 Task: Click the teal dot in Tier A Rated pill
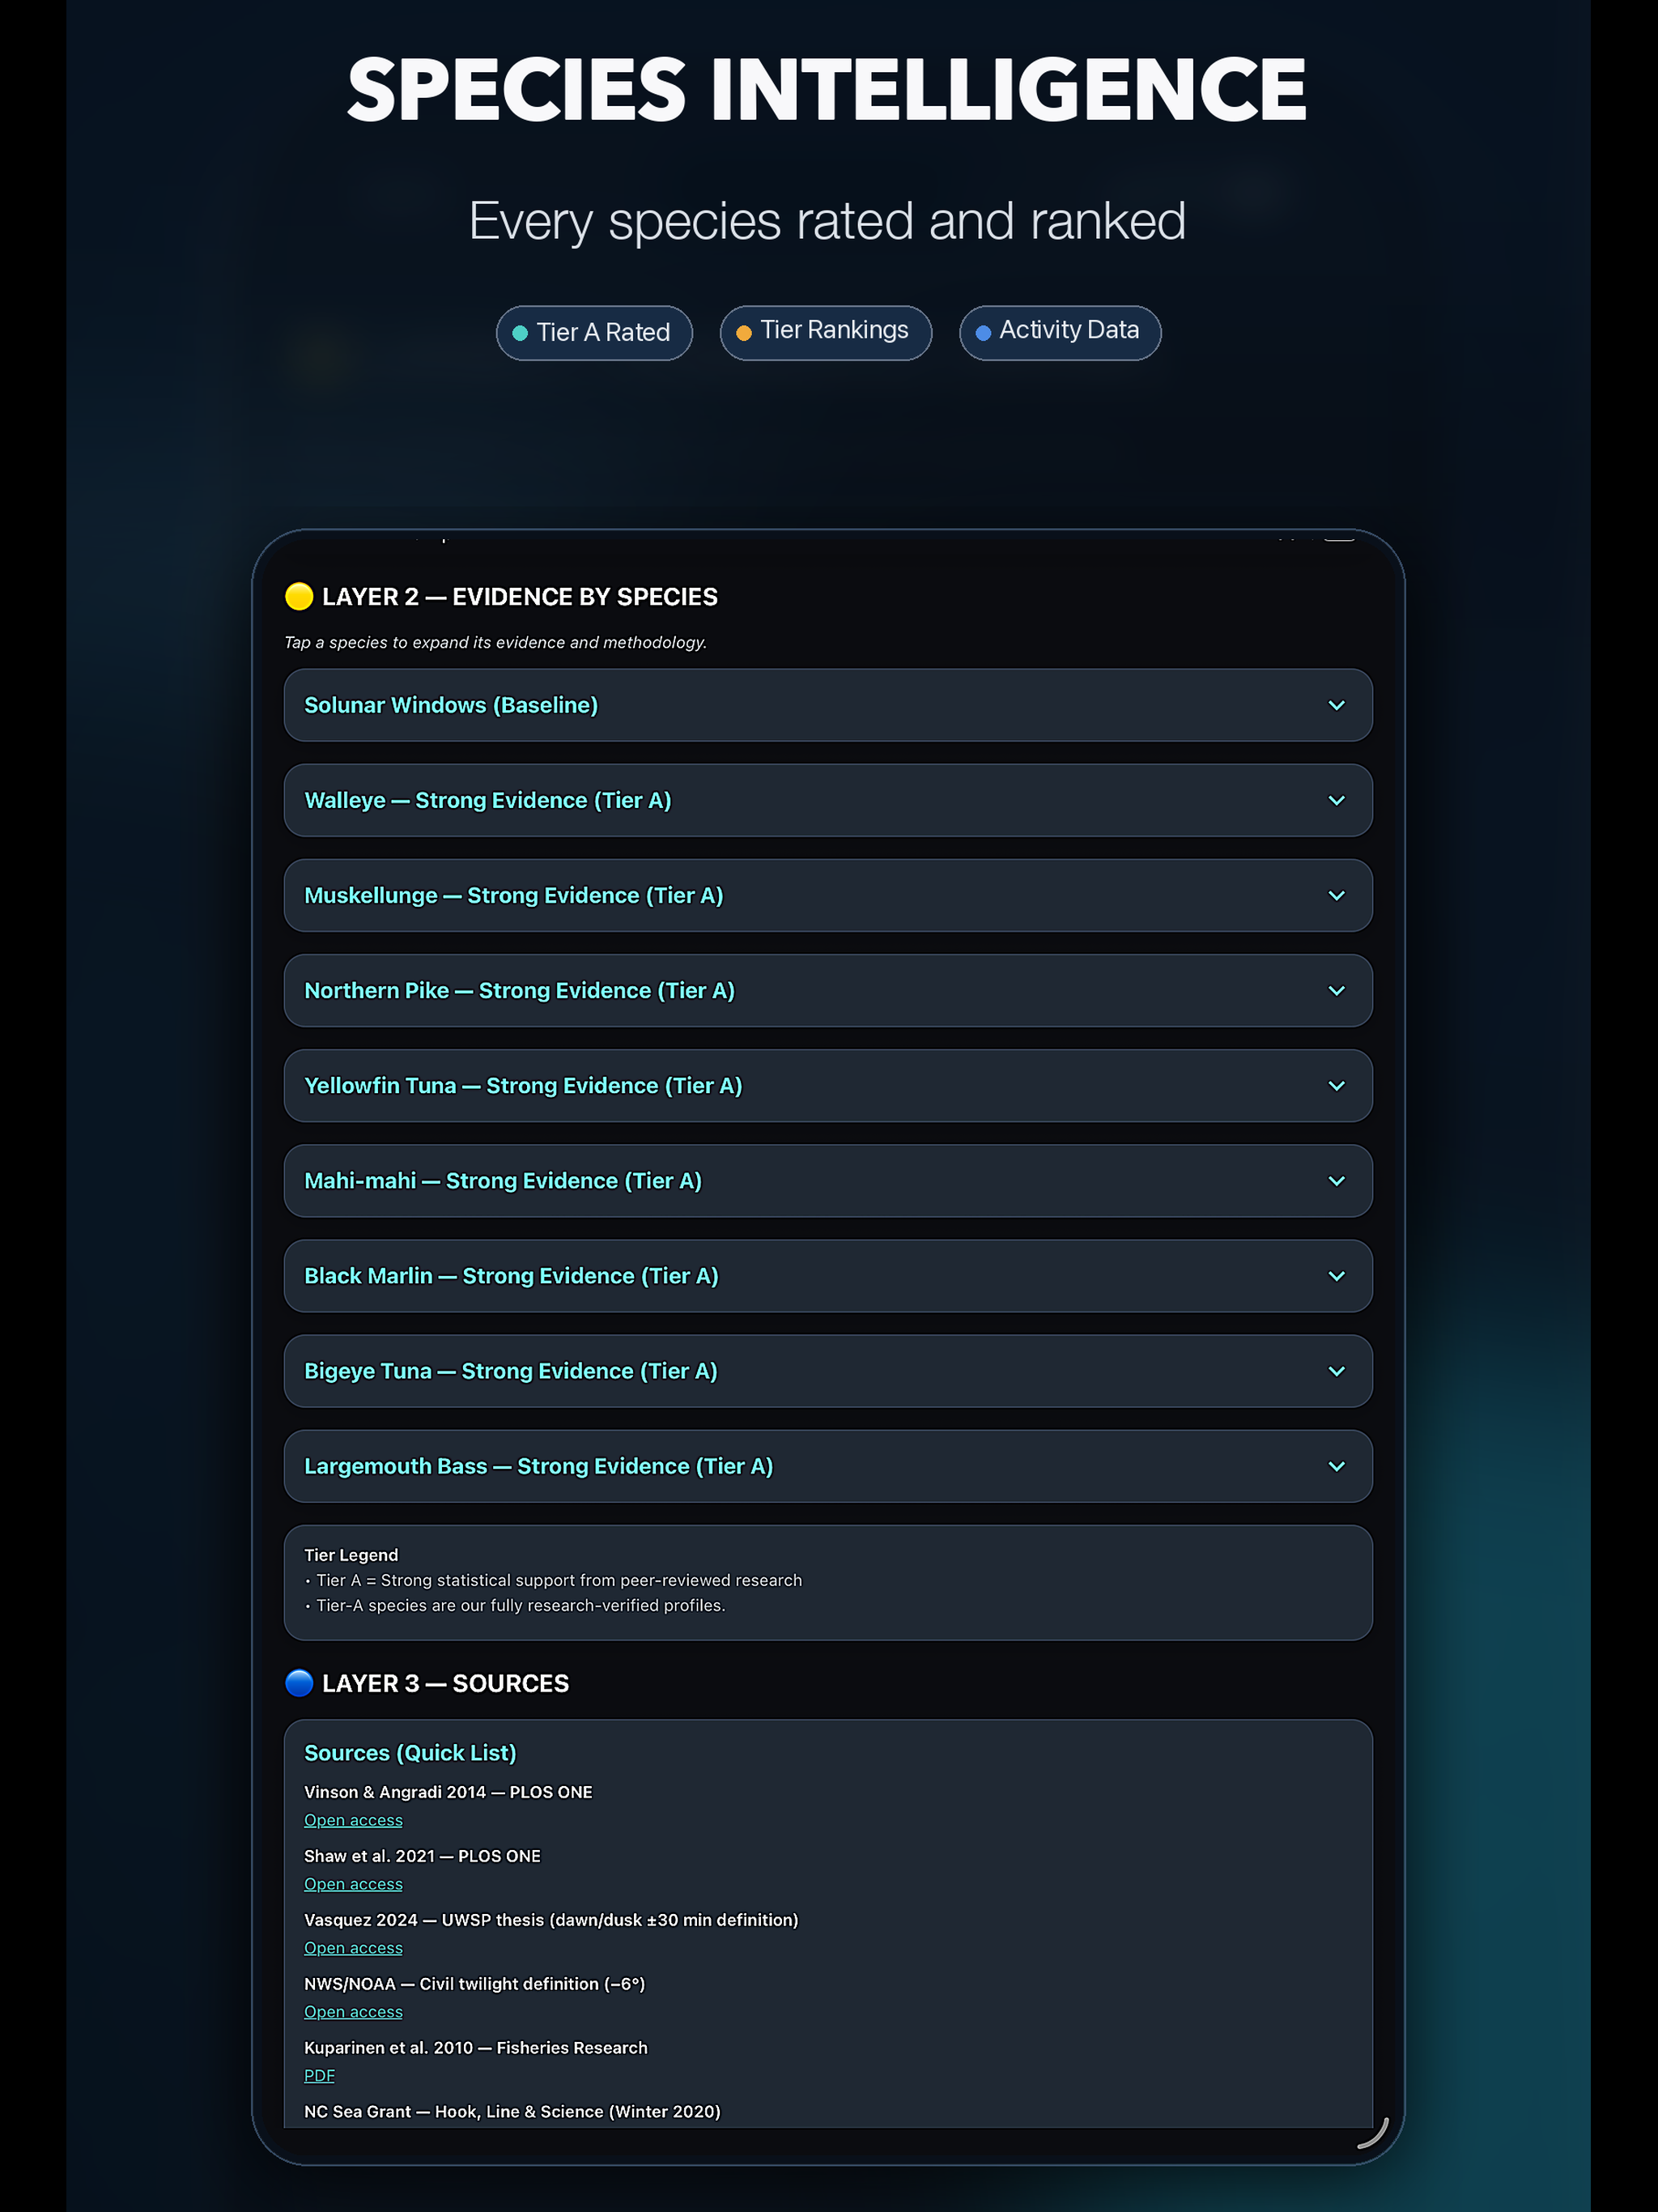[x=520, y=333]
